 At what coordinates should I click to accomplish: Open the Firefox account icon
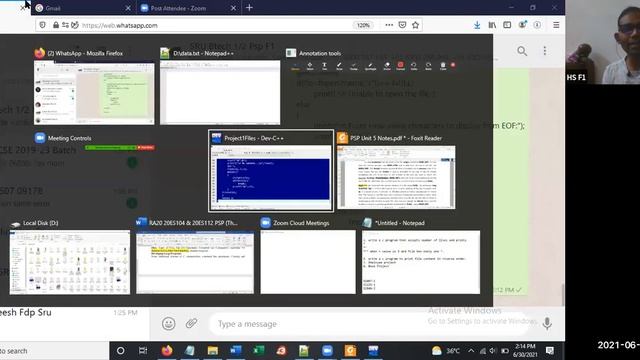(x=522, y=25)
